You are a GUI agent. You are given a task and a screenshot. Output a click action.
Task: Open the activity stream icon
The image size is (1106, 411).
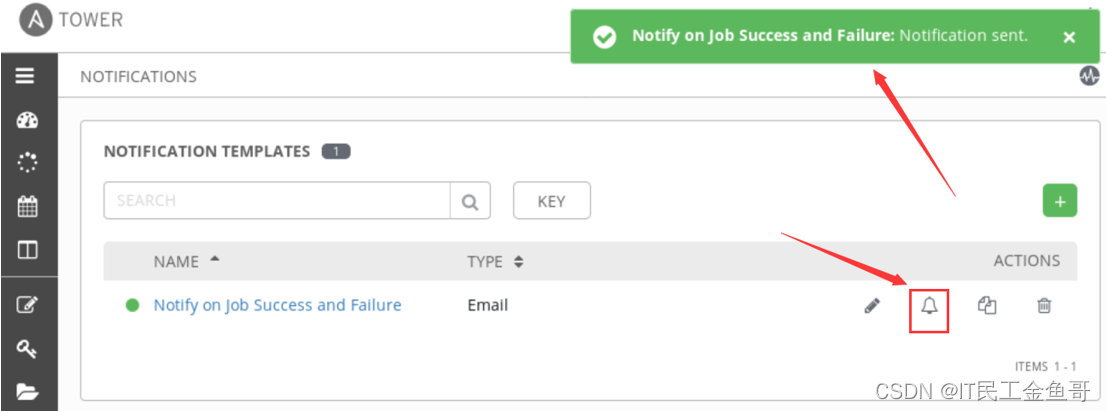(x=1088, y=76)
